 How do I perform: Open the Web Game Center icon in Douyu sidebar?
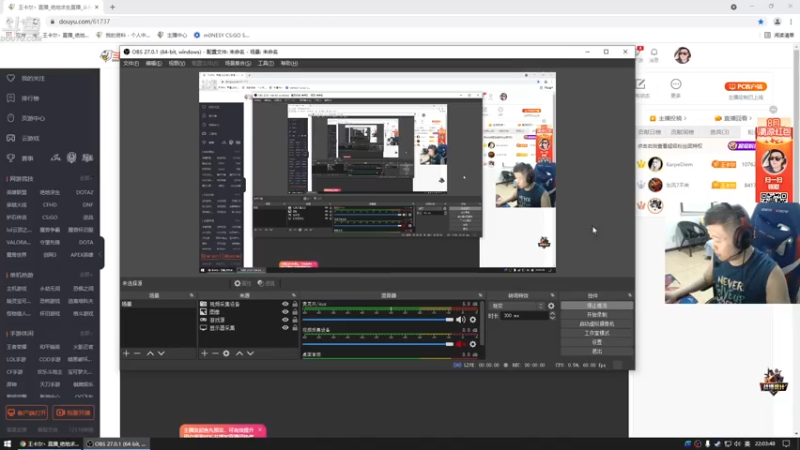[x=11, y=118]
